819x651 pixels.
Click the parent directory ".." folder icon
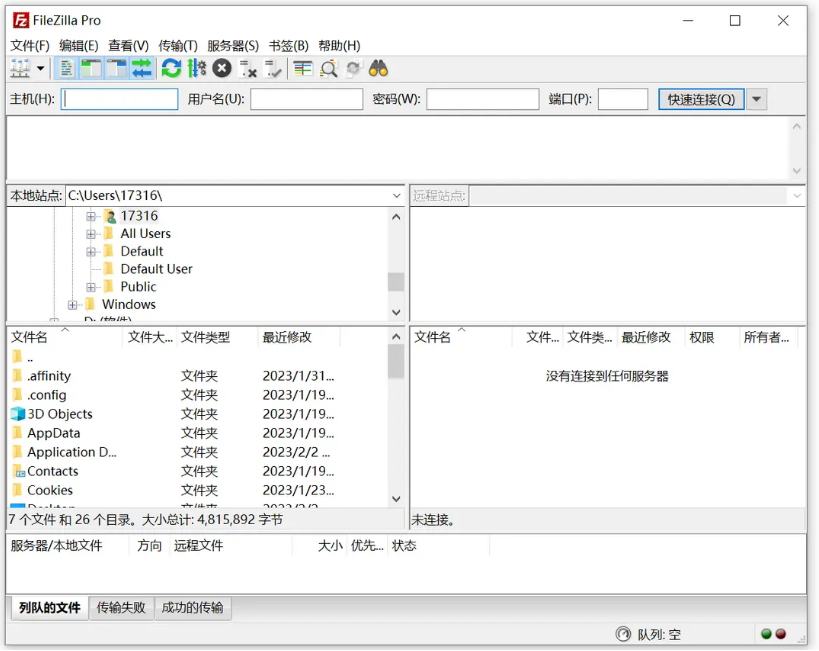17,357
